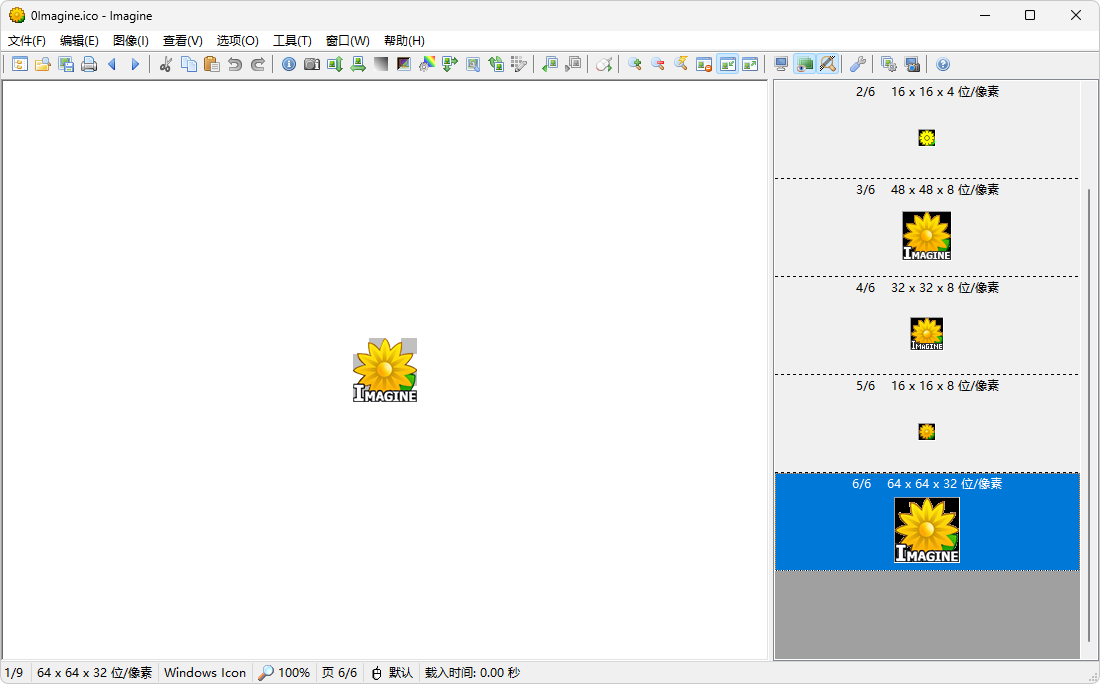The image size is (1100, 684).
Task: Open the 工具(T) menu
Action: pyautogui.click(x=292, y=41)
